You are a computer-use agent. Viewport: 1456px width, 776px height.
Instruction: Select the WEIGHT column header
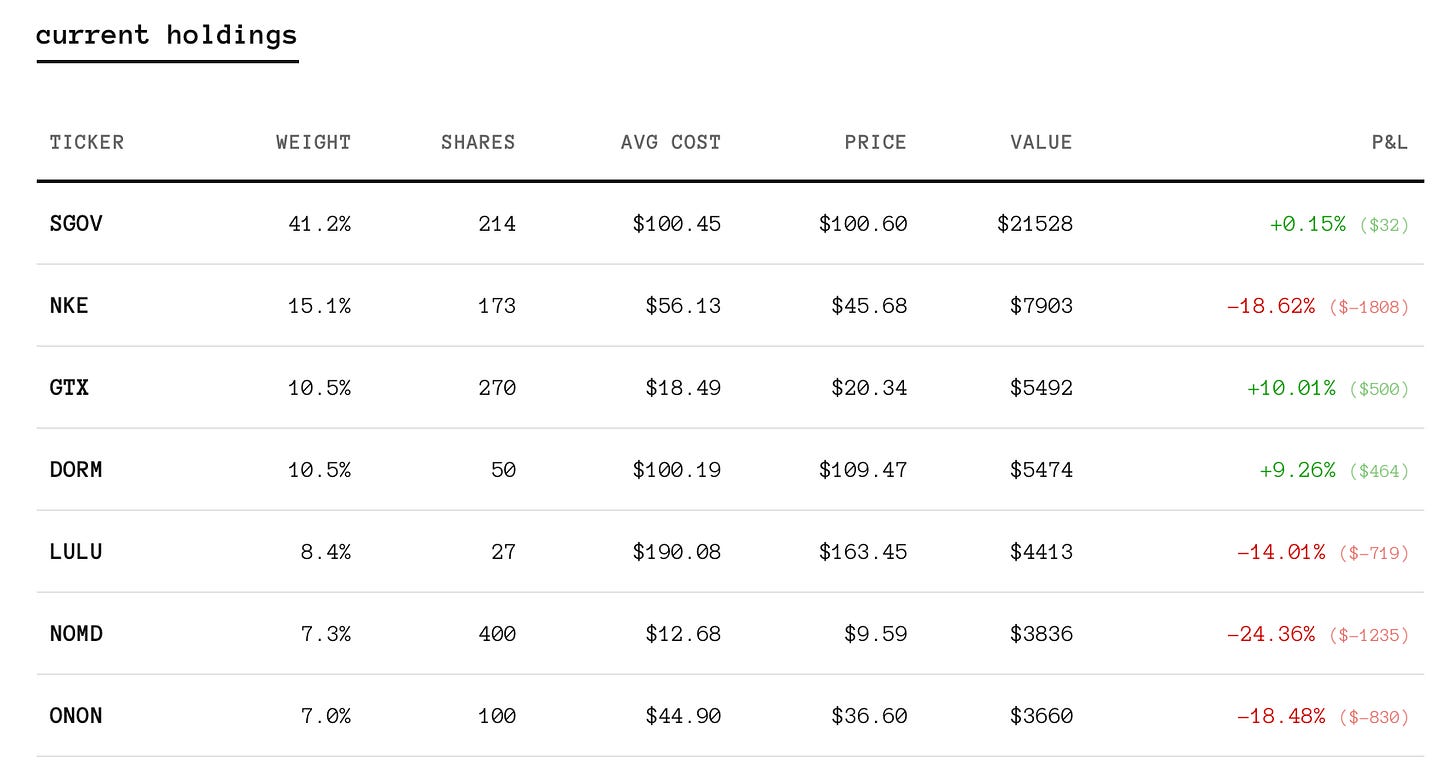314,142
